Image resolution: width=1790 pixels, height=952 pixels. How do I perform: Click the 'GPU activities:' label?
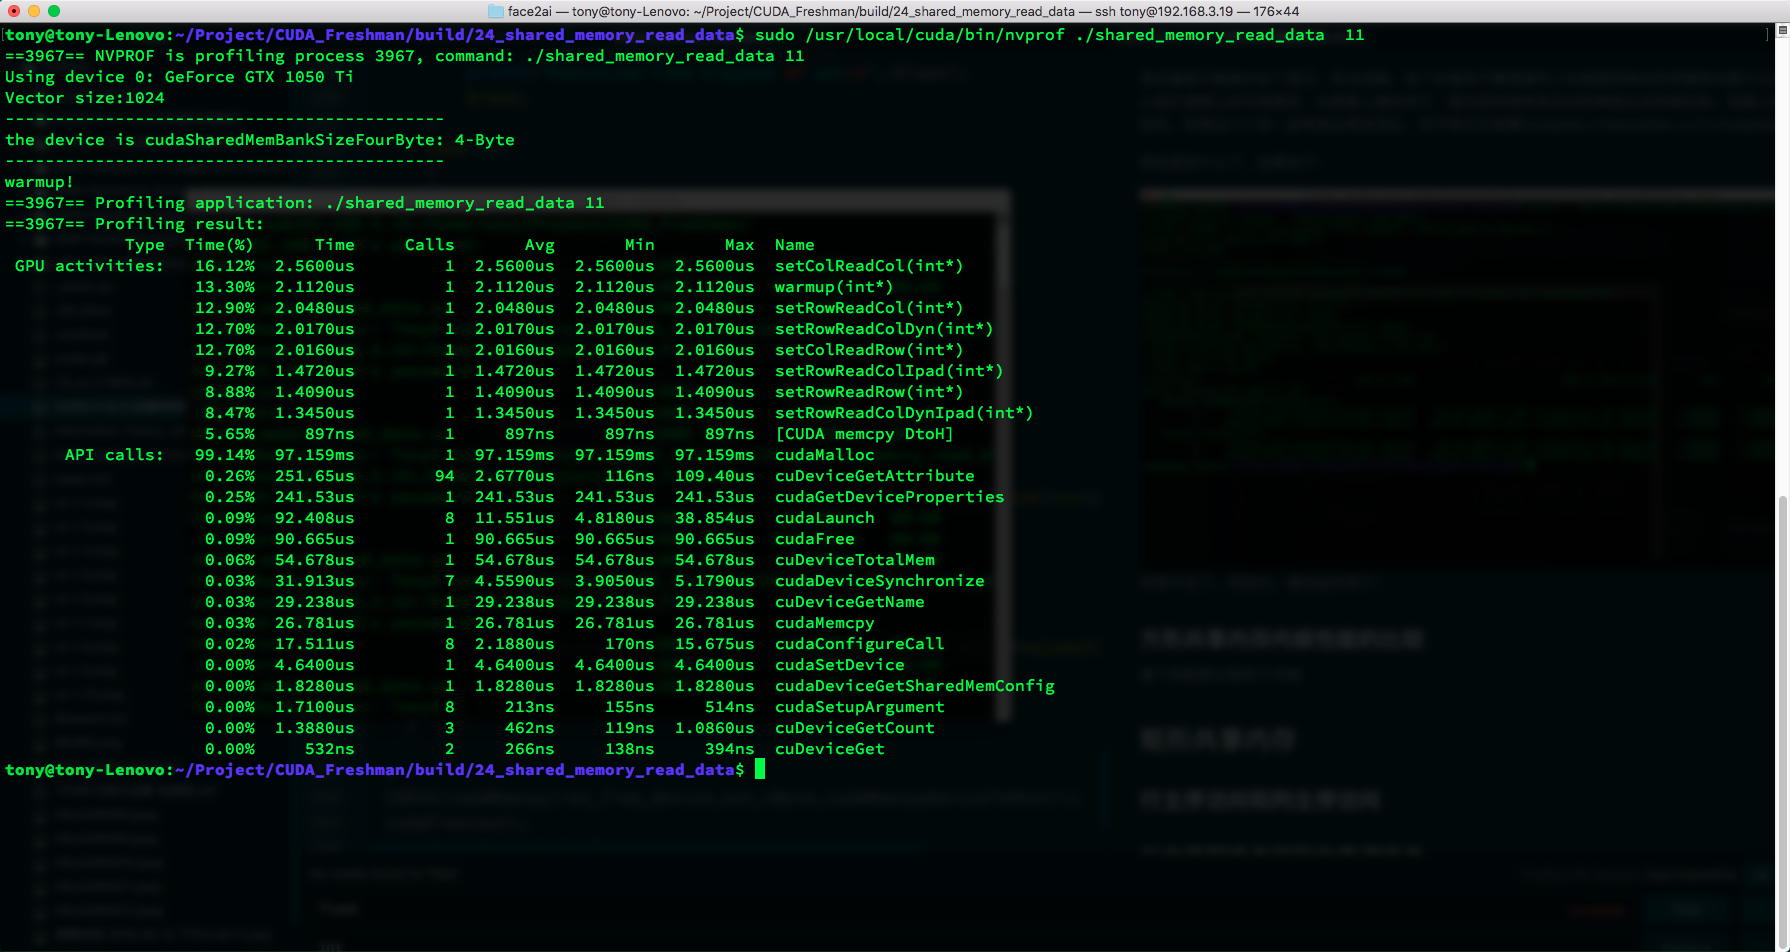tap(89, 266)
